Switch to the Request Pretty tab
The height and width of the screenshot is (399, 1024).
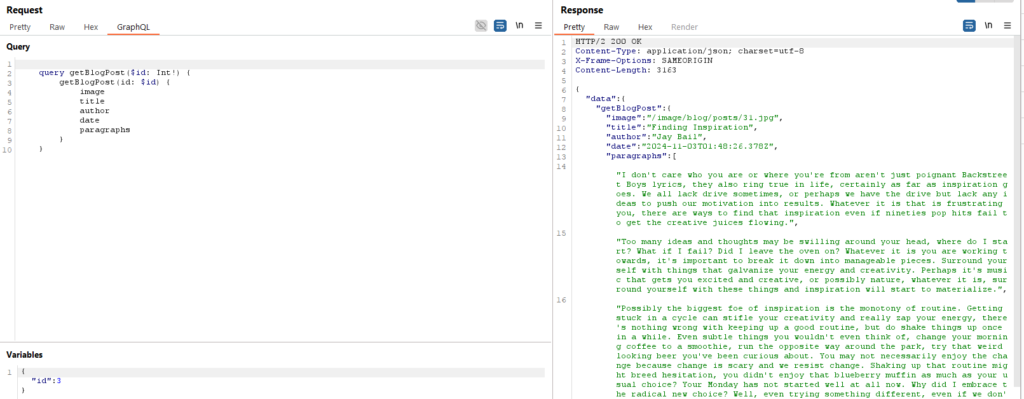[x=20, y=27]
